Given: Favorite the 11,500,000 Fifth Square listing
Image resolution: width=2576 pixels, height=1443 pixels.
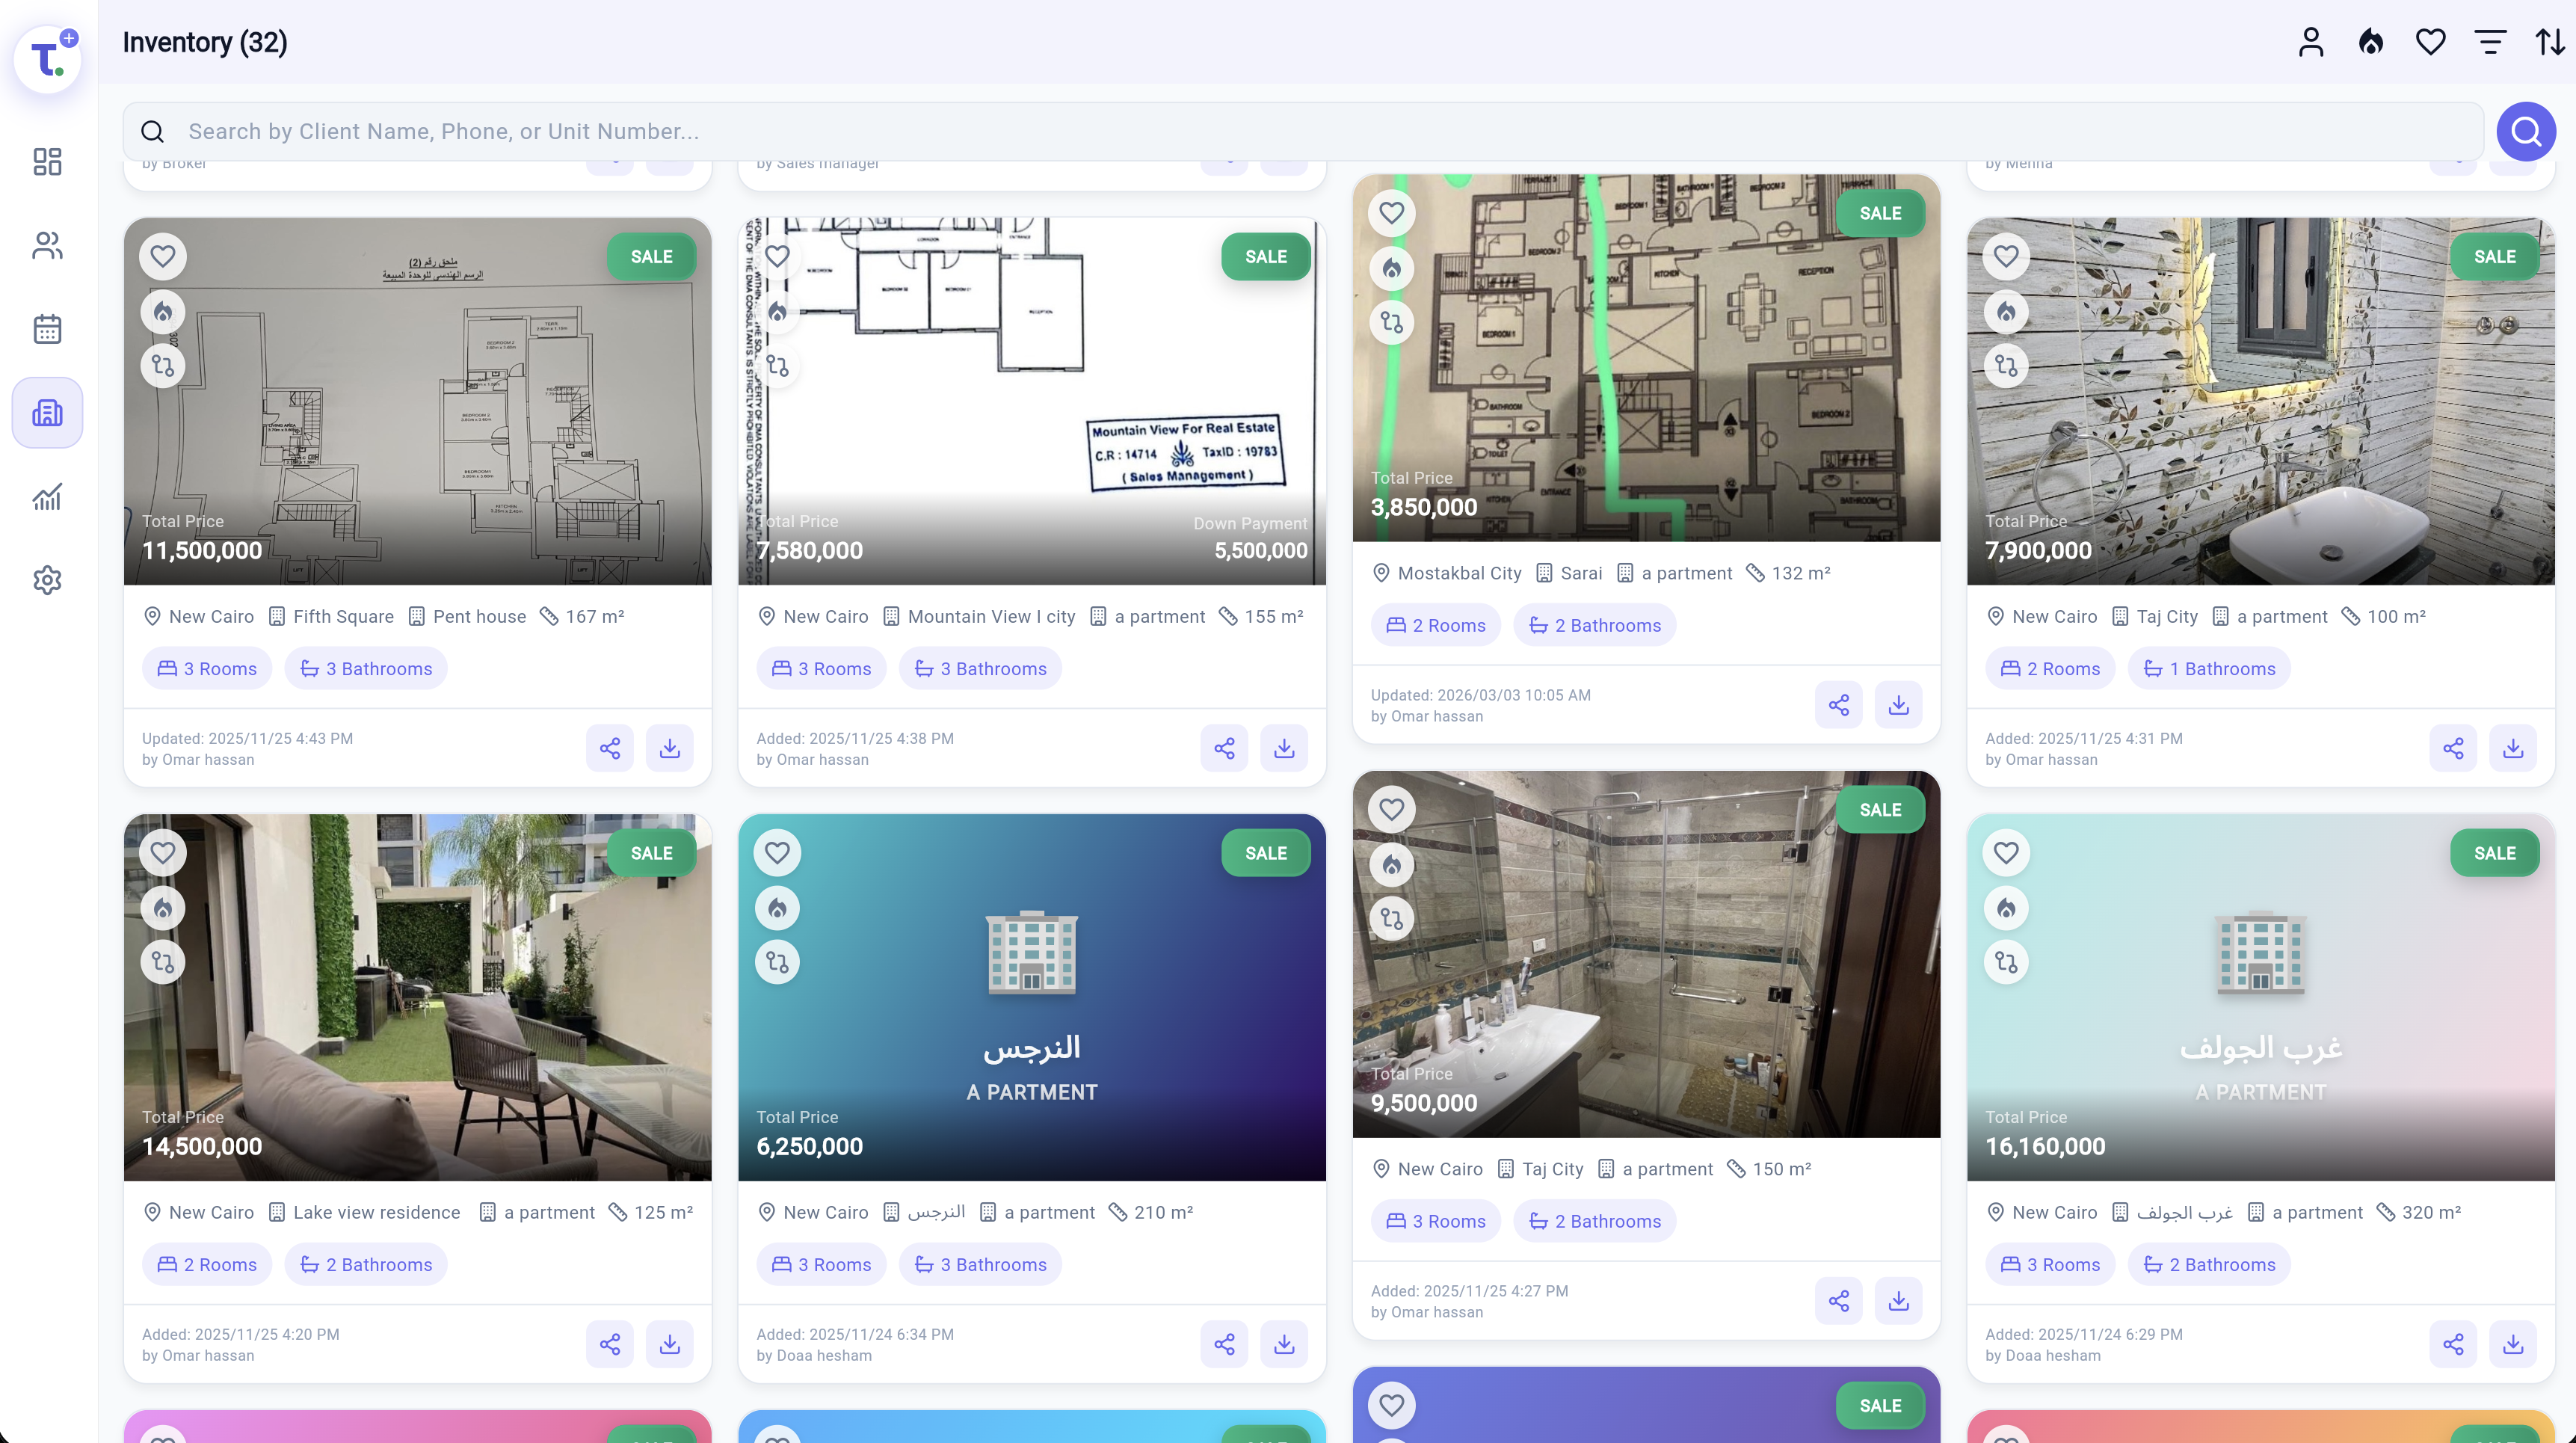Looking at the screenshot, I should click(163, 256).
